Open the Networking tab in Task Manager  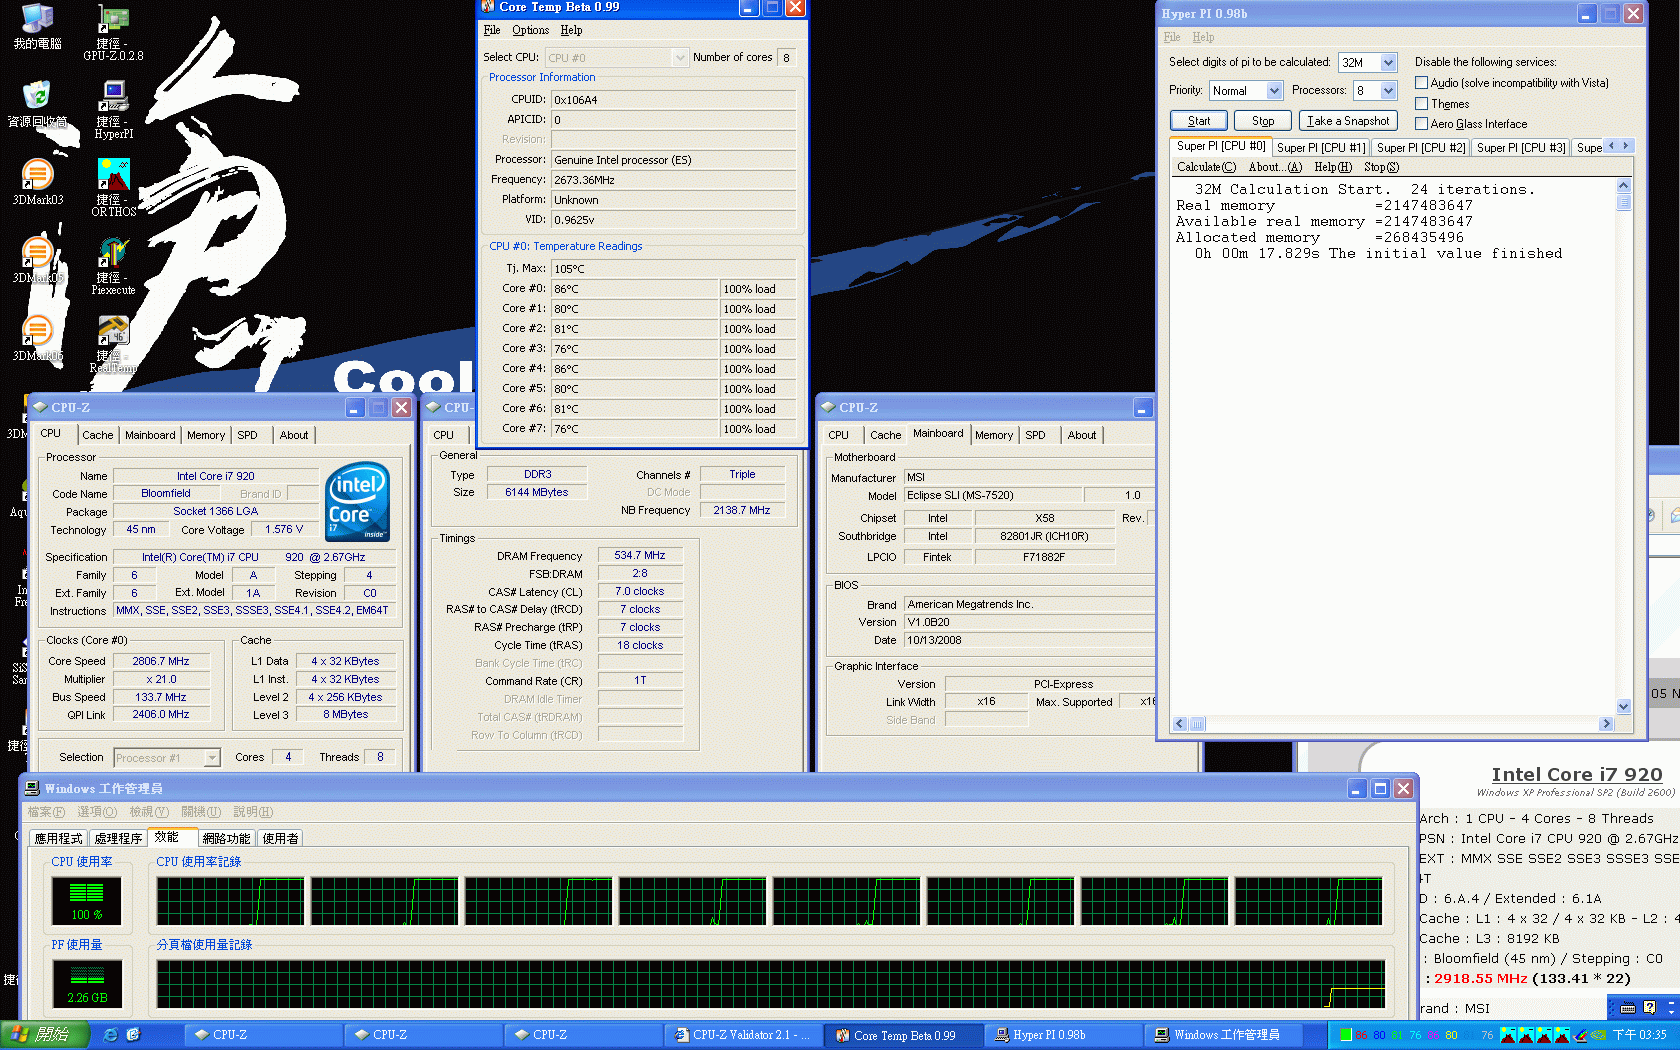[226, 838]
